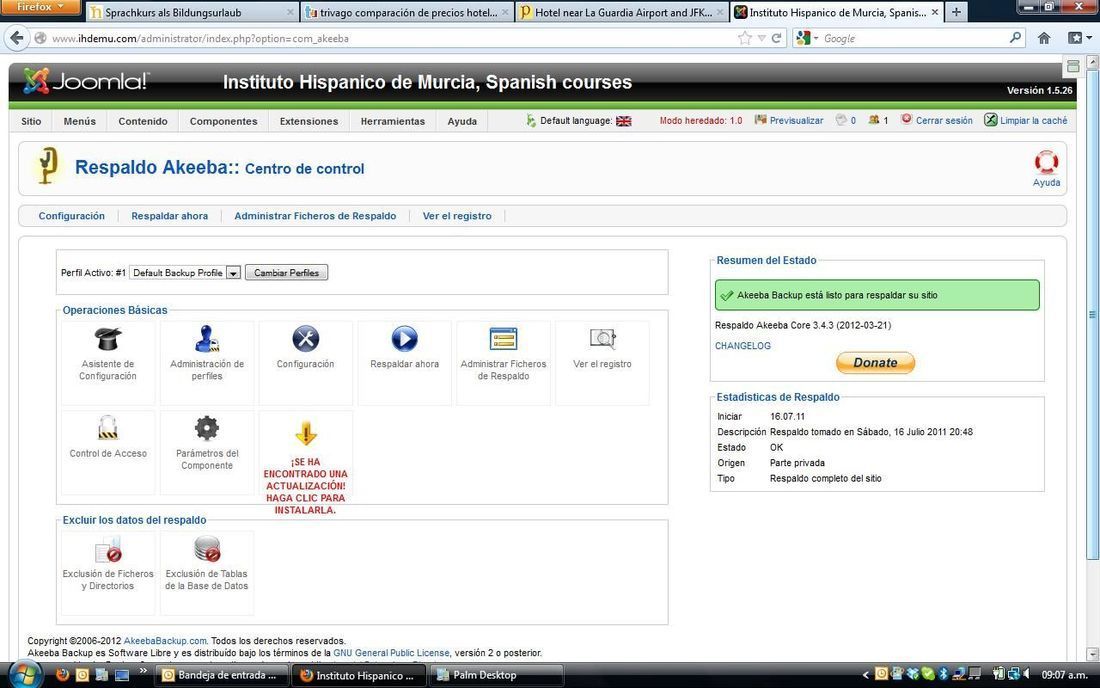Open URL history dropdown arrow in address bar
Screen dimensions: 1100x688
pos(761,39)
